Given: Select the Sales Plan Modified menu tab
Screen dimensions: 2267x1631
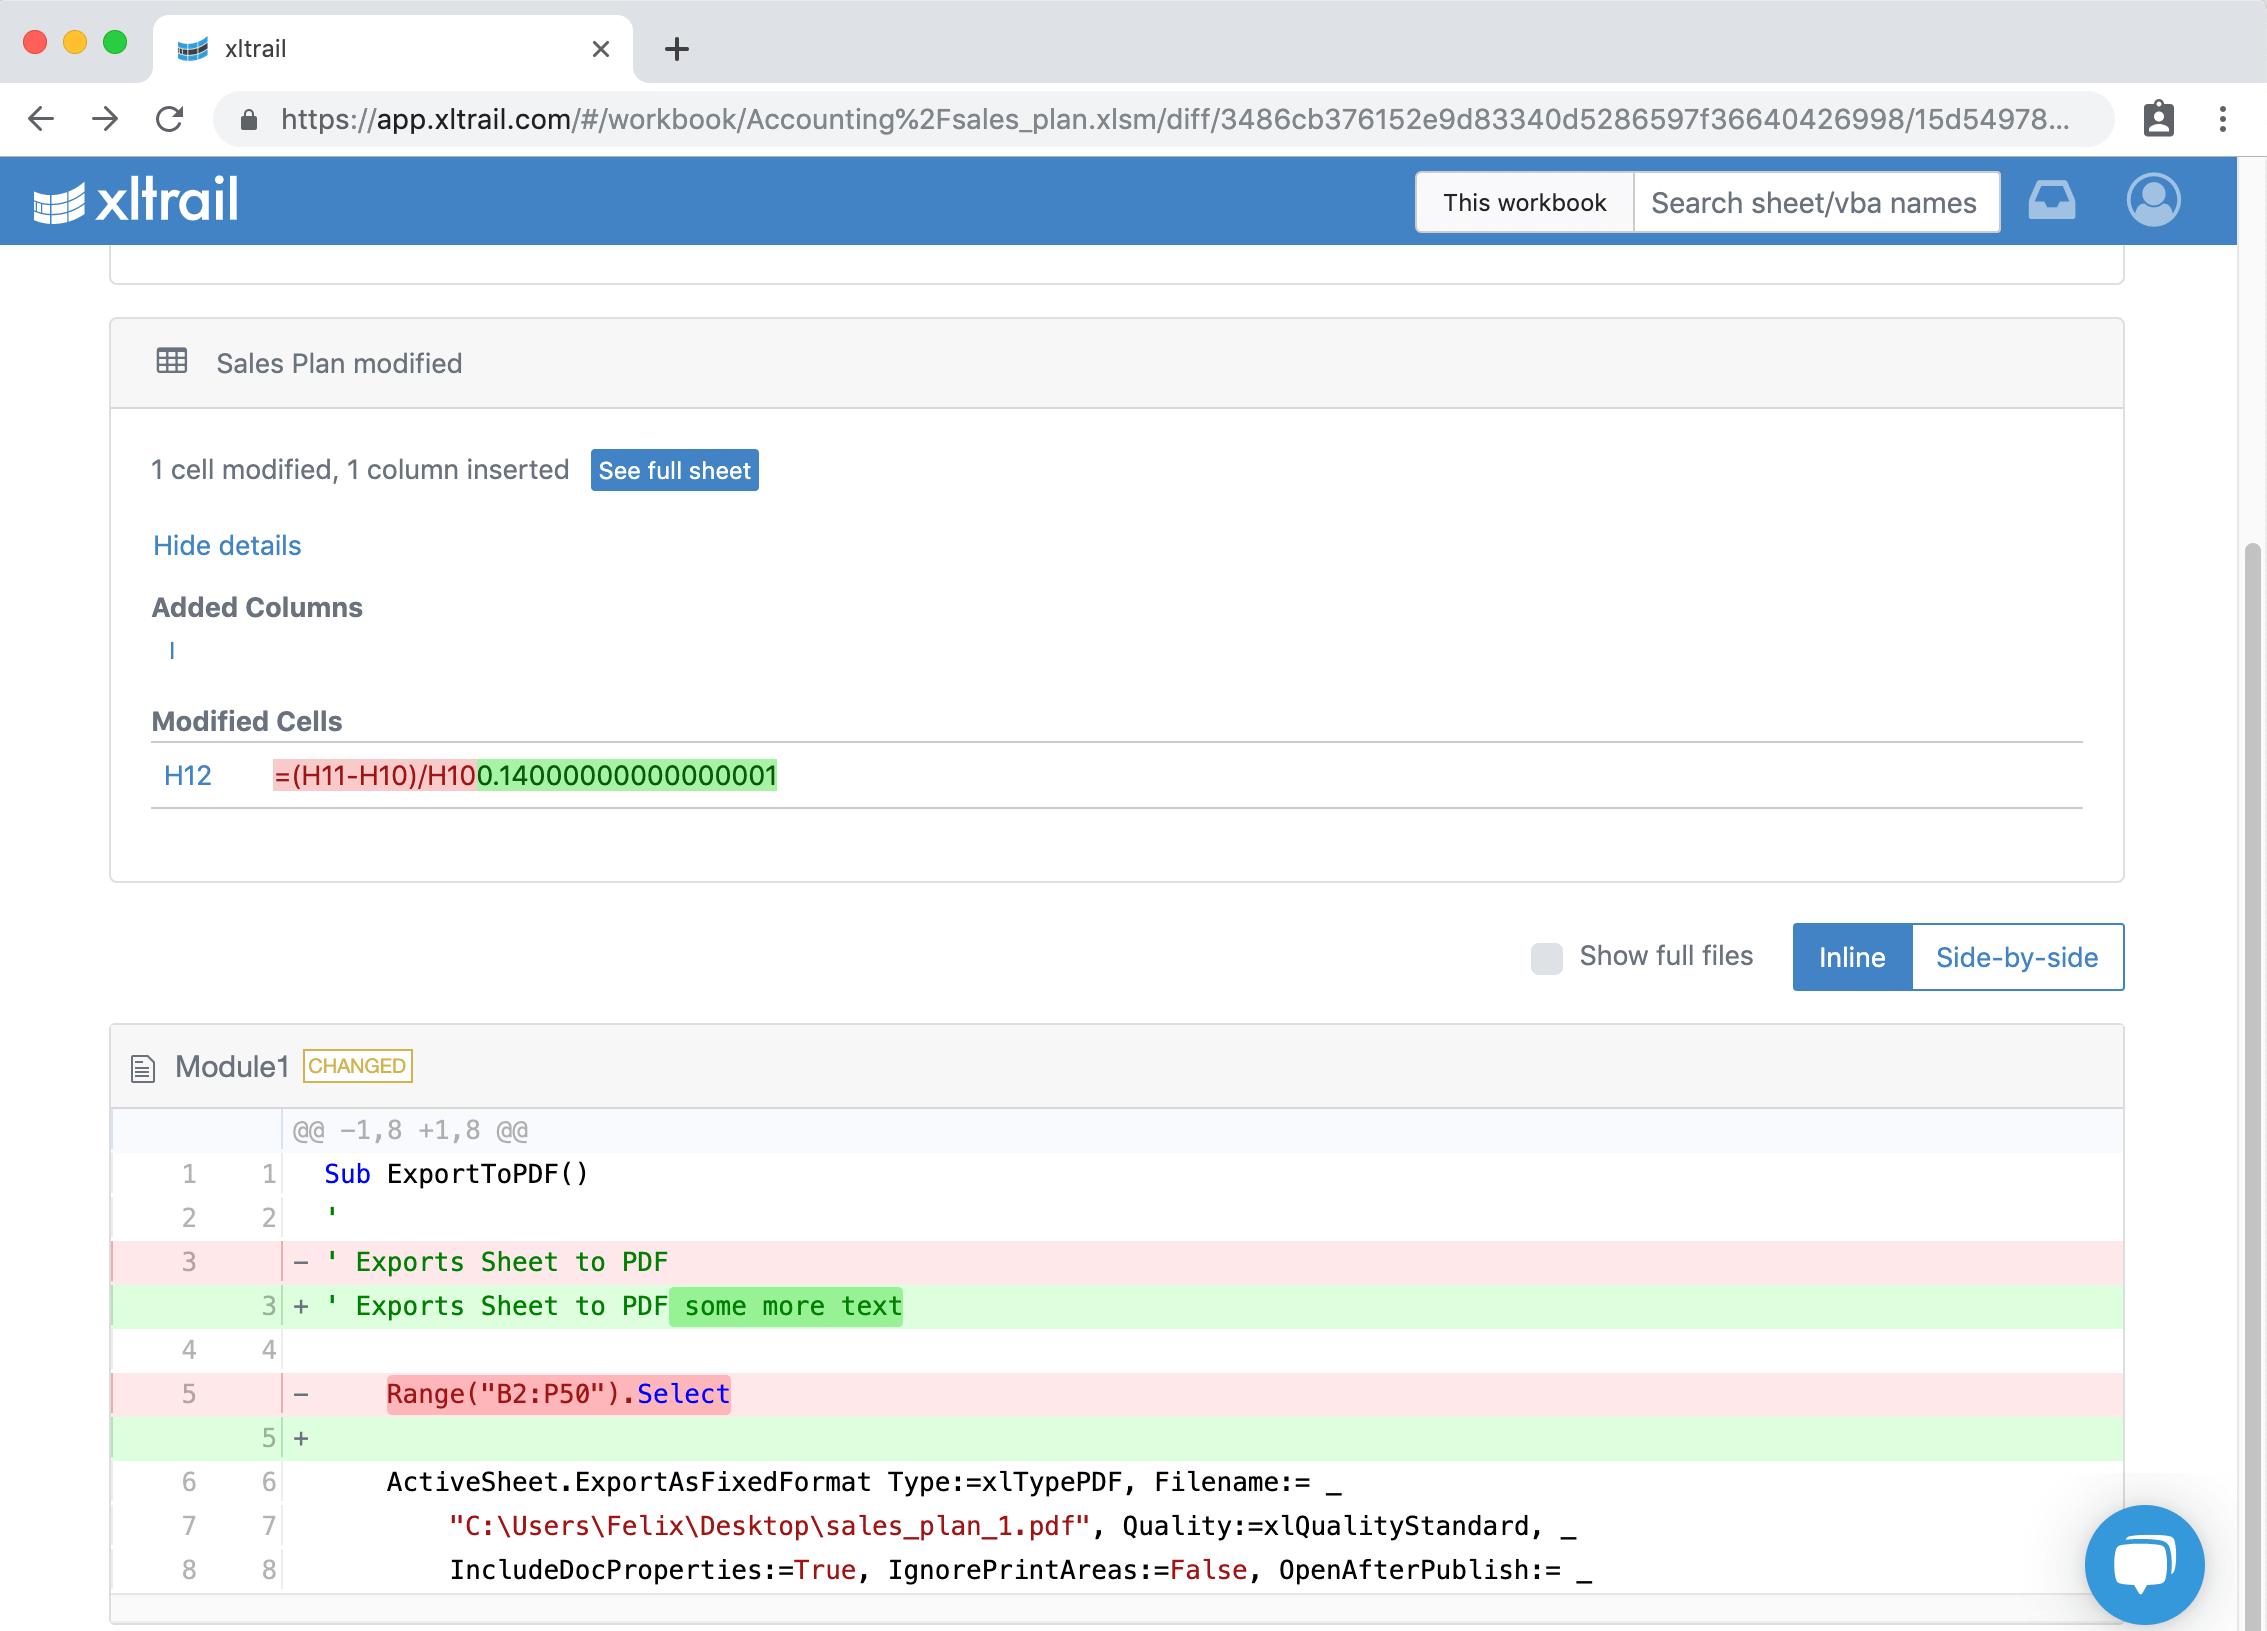Looking at the screenshot, I should [338, 364].
